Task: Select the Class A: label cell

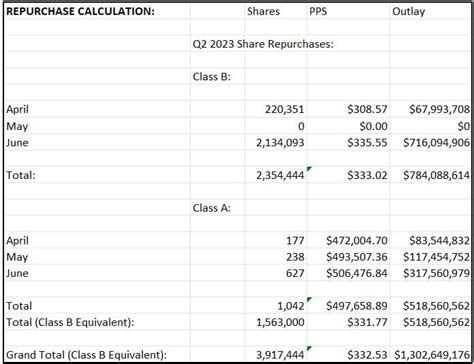Action: point(212,208)
